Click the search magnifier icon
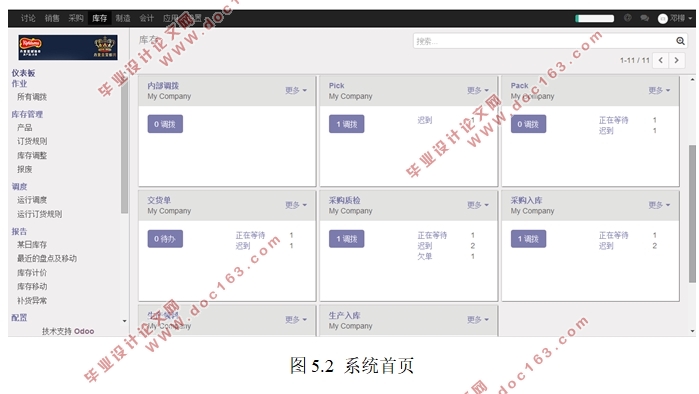 click(x=680, y=41)
